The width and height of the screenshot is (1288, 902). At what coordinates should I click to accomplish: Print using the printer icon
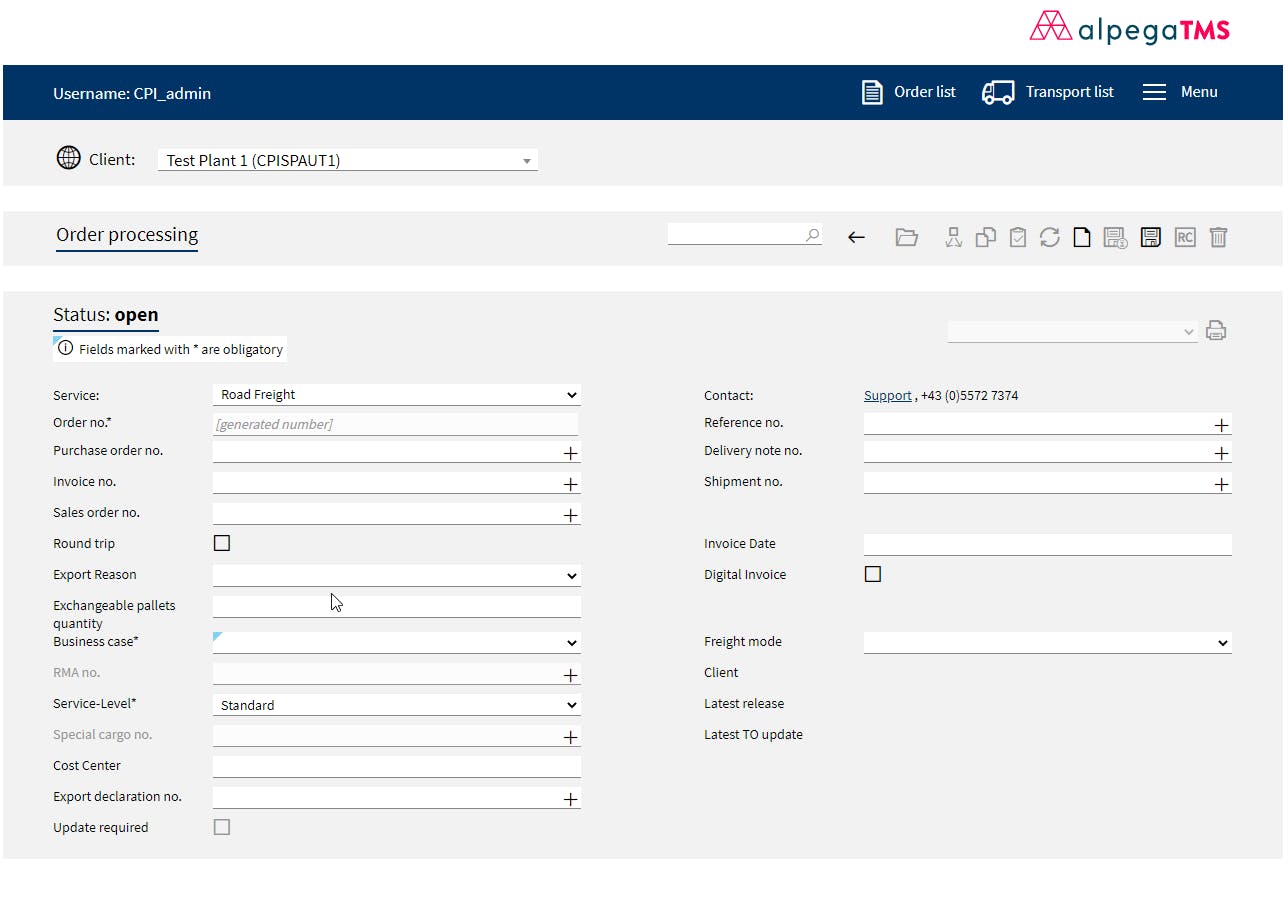point(1216,330)
